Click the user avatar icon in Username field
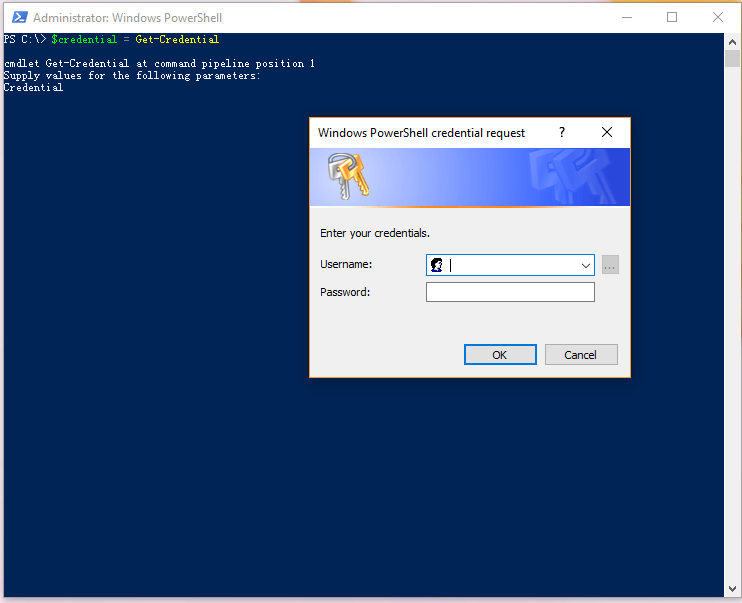Screen dimensions: 742x603 [436, 265]
